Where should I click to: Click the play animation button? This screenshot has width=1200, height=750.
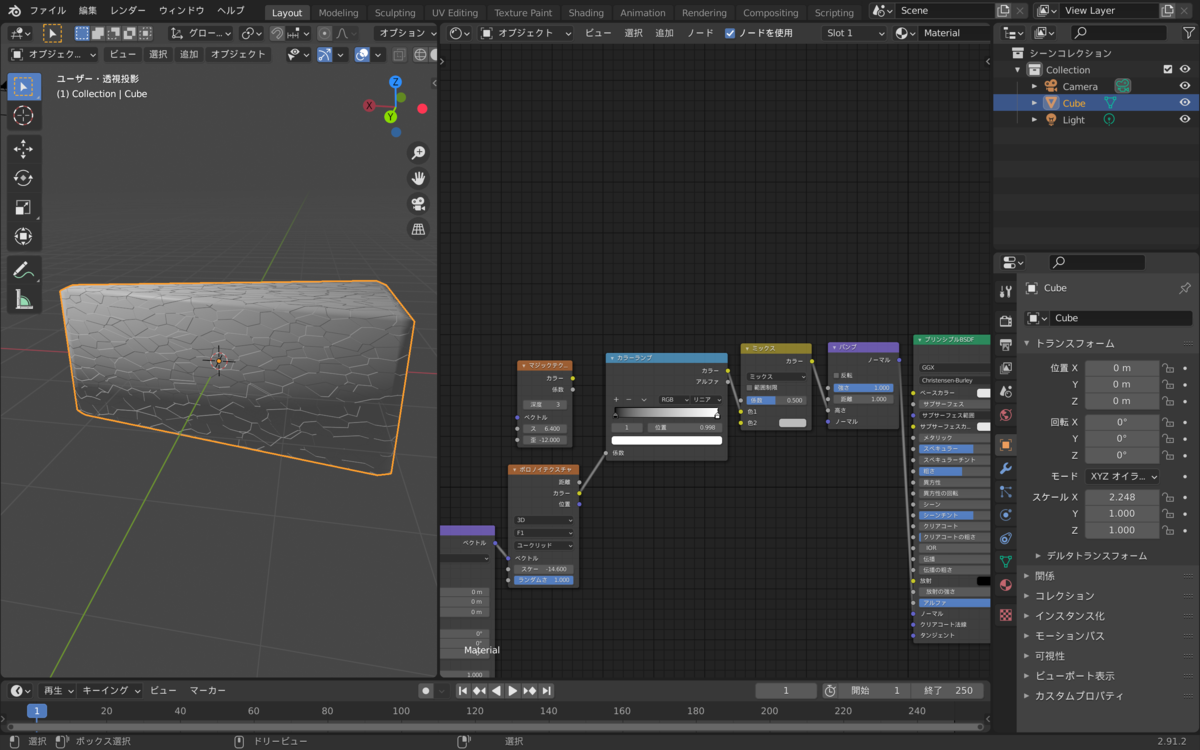[513, 690]
